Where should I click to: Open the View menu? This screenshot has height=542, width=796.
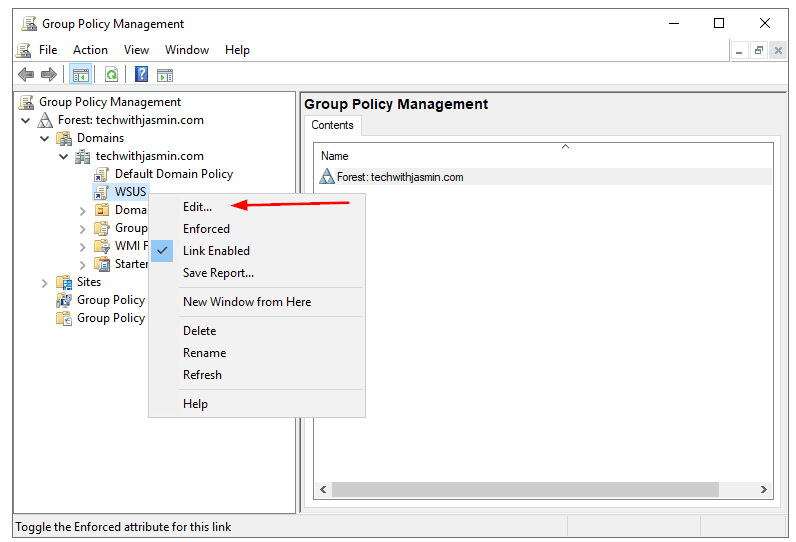pyautogui.click(x=136, y=50)
